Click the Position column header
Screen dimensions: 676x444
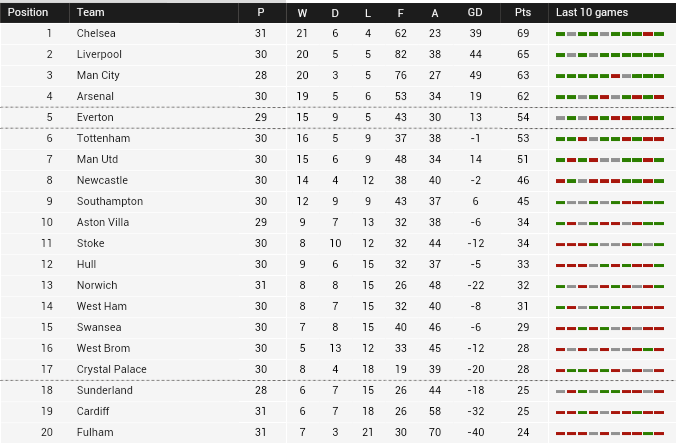(28, 13)
